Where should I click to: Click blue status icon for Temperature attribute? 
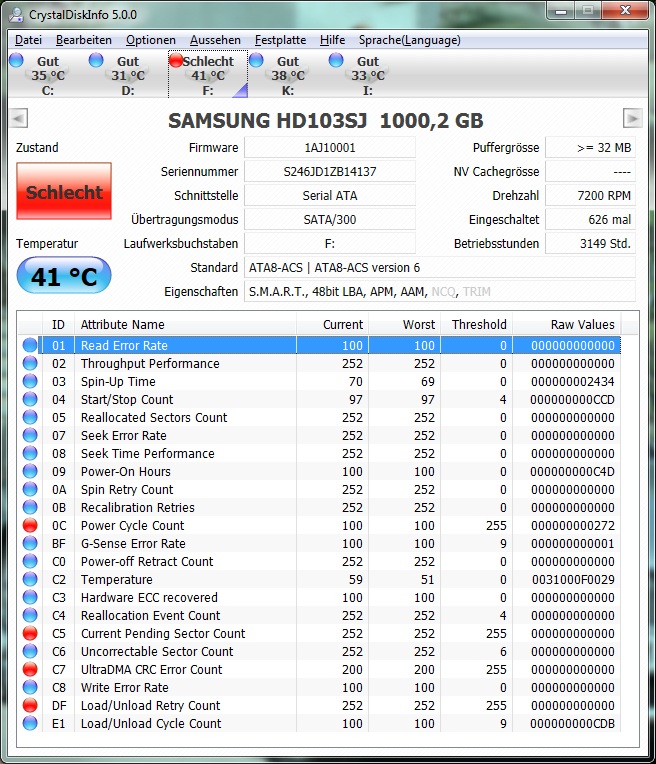click(x=30, y=579)
